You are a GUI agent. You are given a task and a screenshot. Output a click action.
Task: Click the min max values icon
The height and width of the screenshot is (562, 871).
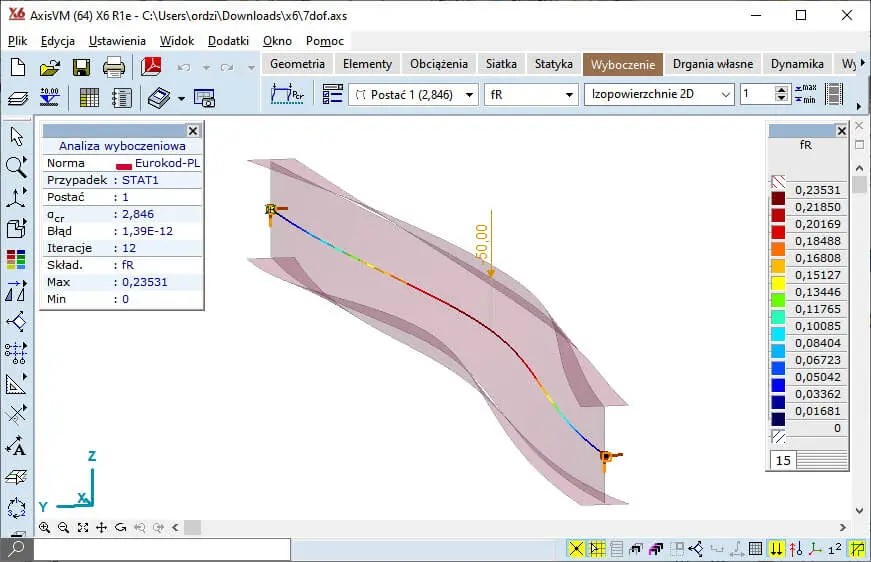pos(805,94)
